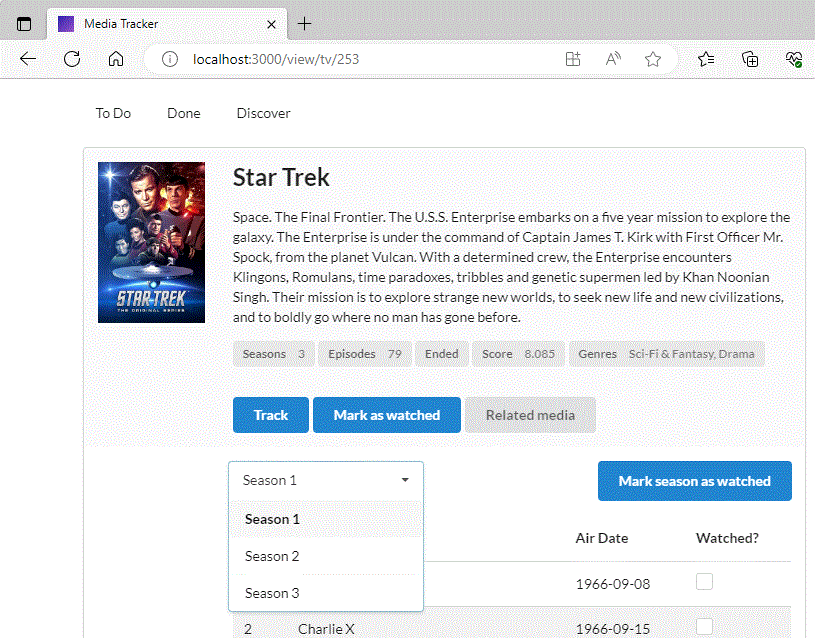Click the Episodes 79 info tag
815x638 pixels.
pyautogui.click(x=365, y=354)
